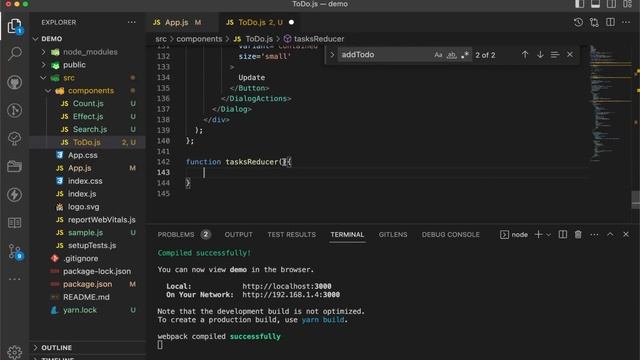Open the Manage settings gear
Viewport: 640px width, 360px height.
pyautogui.click(x=15, y=352)
